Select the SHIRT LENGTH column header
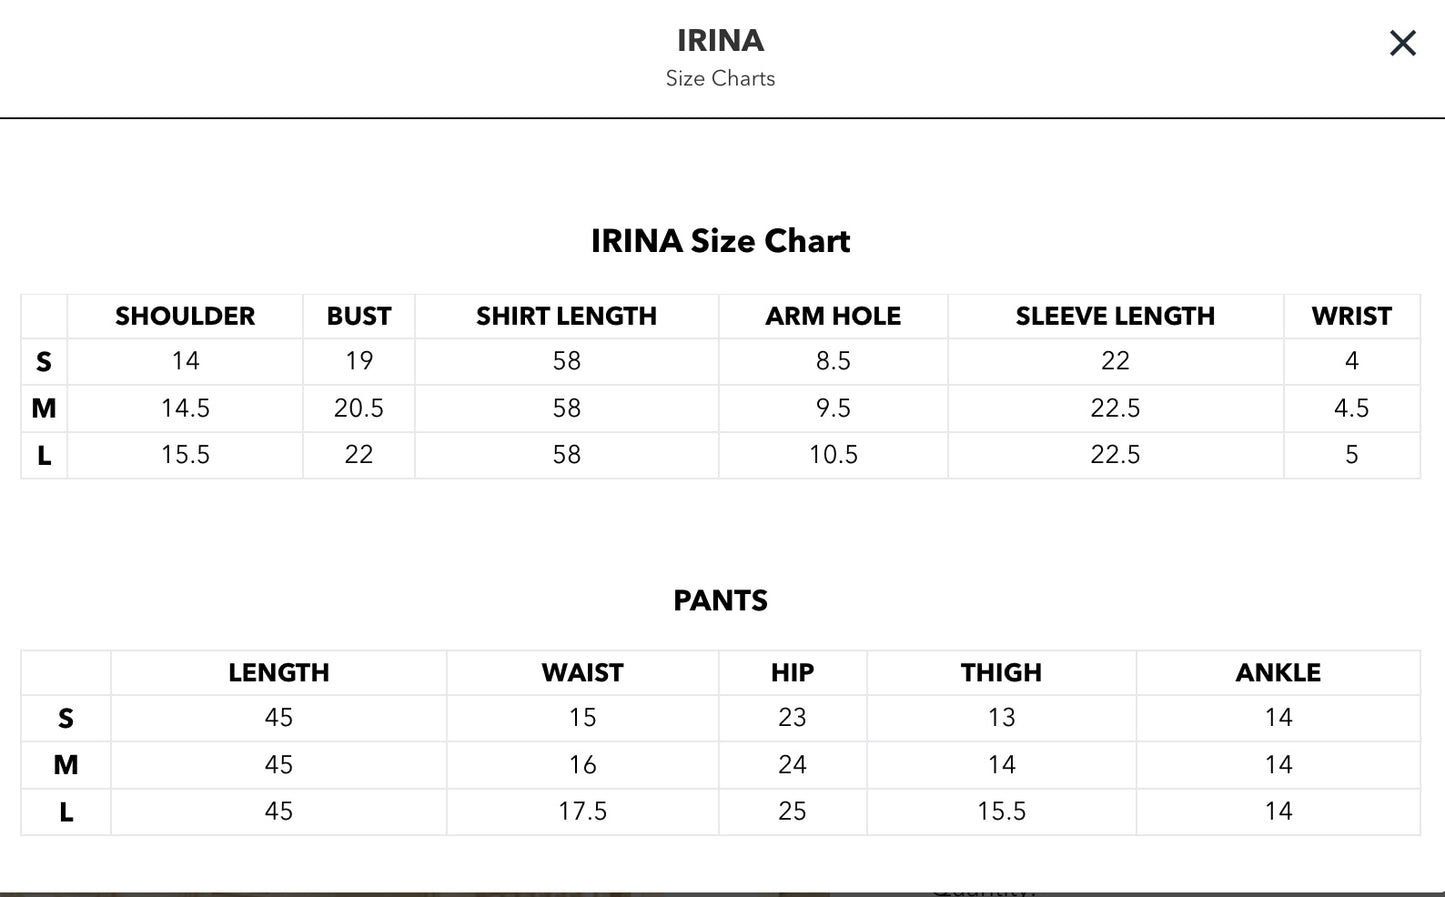The image size is (1445, 897). click(x=566, y=316)
